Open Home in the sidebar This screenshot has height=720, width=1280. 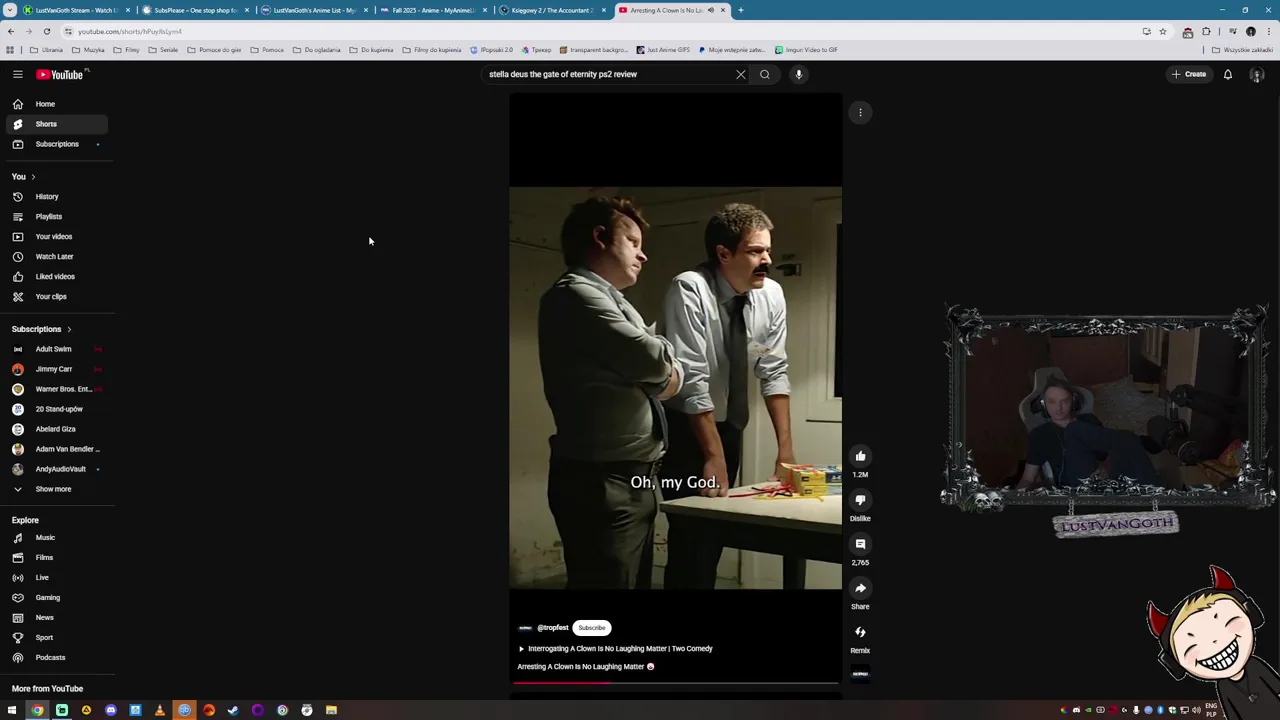point(56,104)
